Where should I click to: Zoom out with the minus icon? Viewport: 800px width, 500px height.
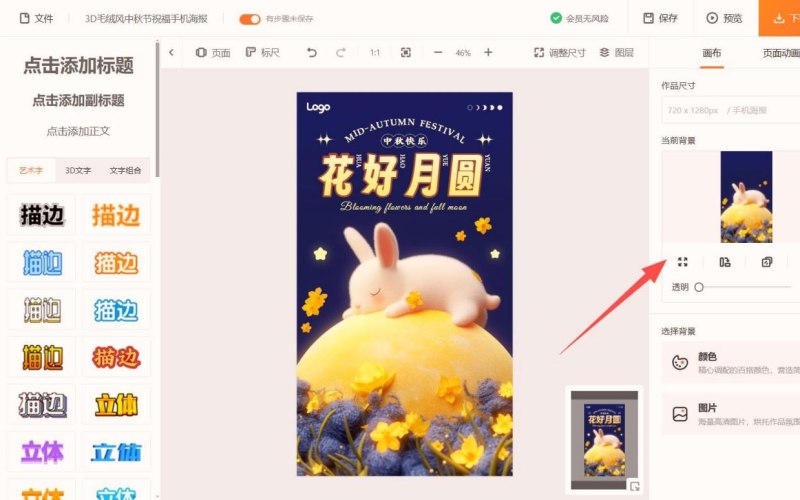point(438,52)
